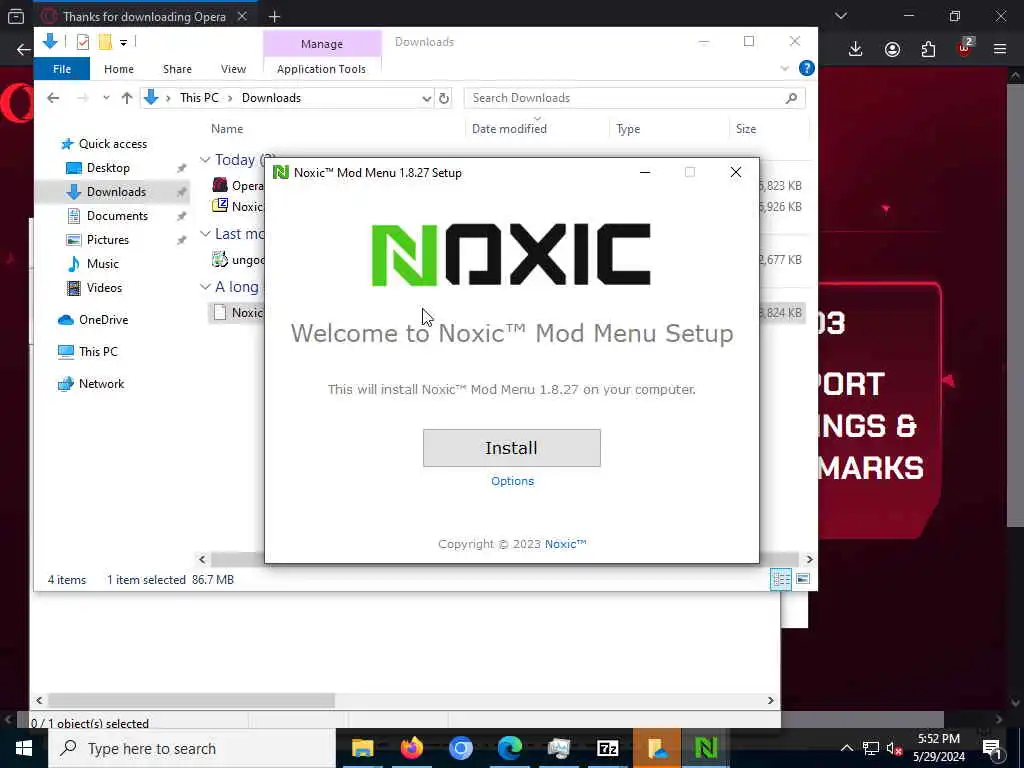The height and width of the screenshot is (768, 1024).
Task: Open the Options link in Noxic setup
Action: pyautogui.click(x=513, y=481)
